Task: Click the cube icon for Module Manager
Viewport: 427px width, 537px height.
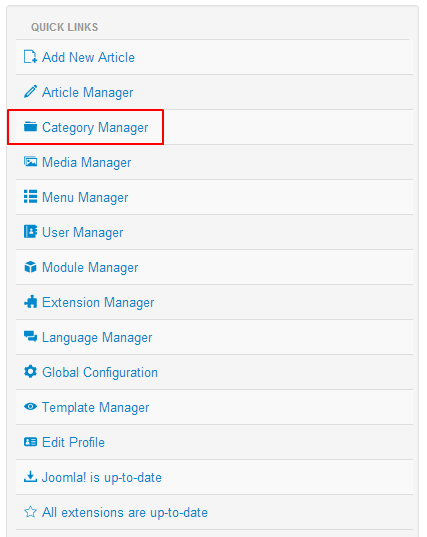Action: coord(30,267)
